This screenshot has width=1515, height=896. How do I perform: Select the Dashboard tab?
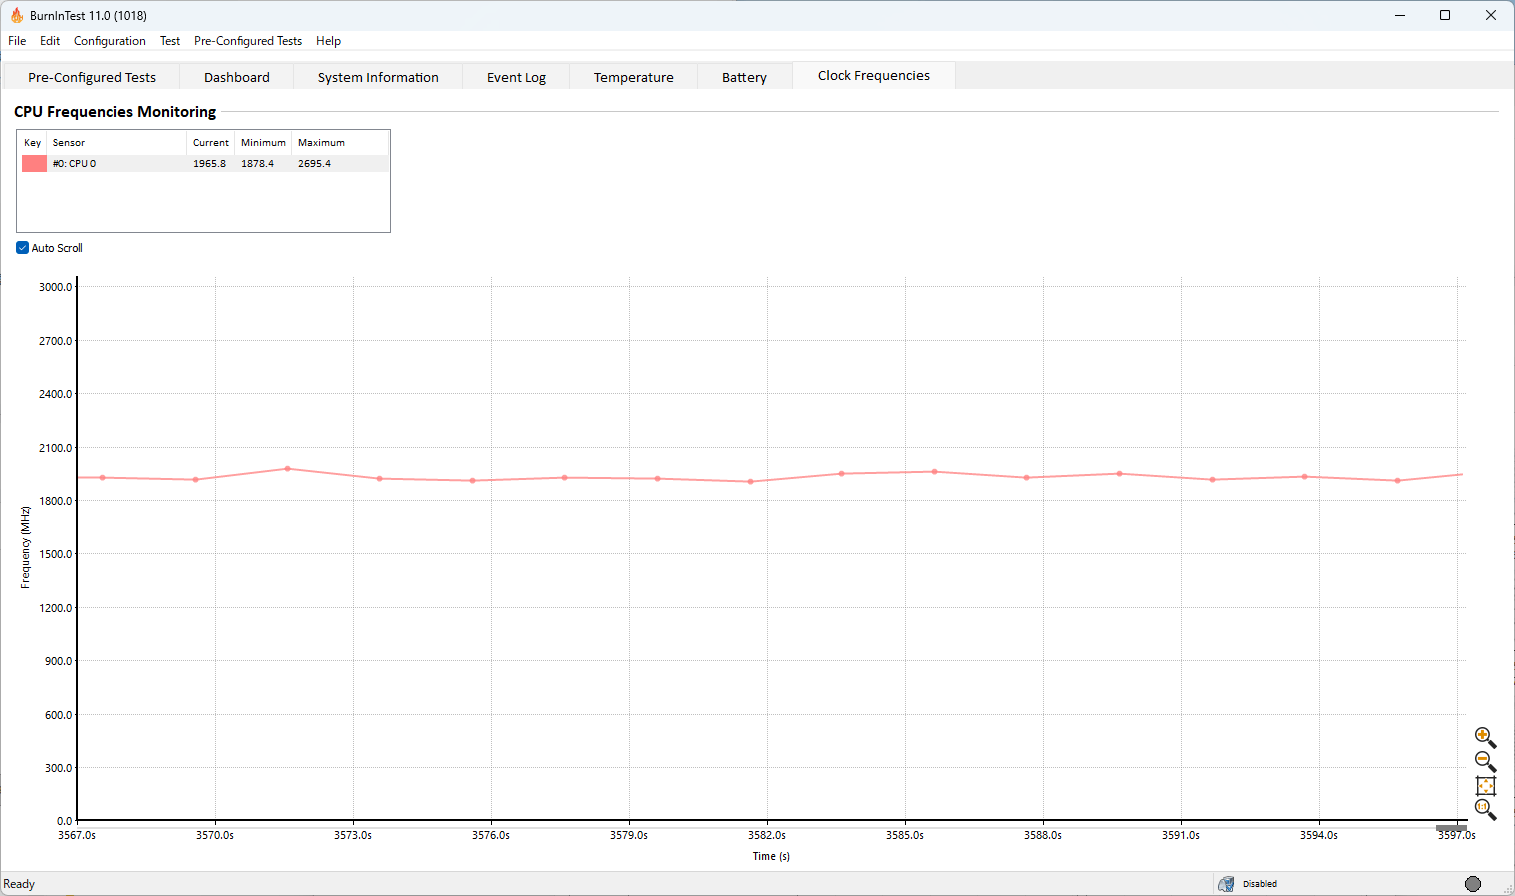point(237,77)
